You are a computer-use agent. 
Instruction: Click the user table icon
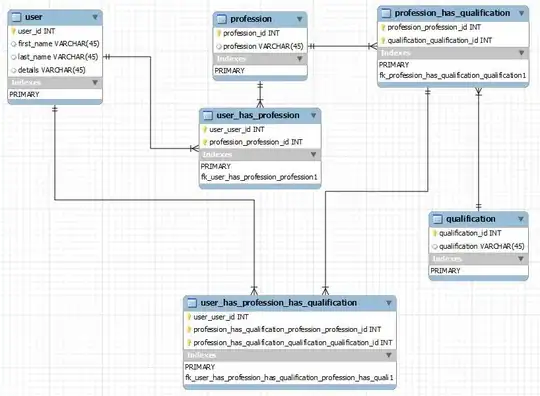click(17, 17)
